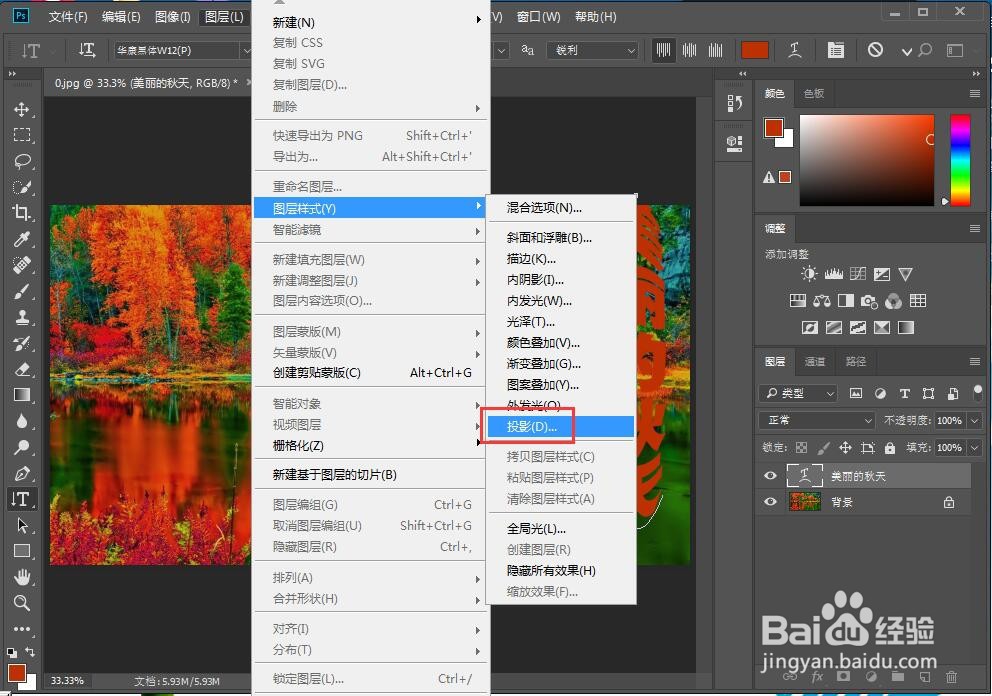992x696 pixels.
Task: Open the Brightness/Contrast adjustment icon
Action: [809, 273]
